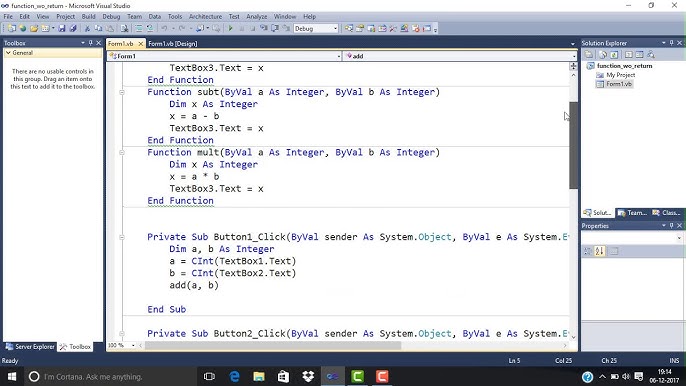Click Refresh icon in Solution Explorer
The height and width of the screenshot is (386, 686).
(614, 55)
